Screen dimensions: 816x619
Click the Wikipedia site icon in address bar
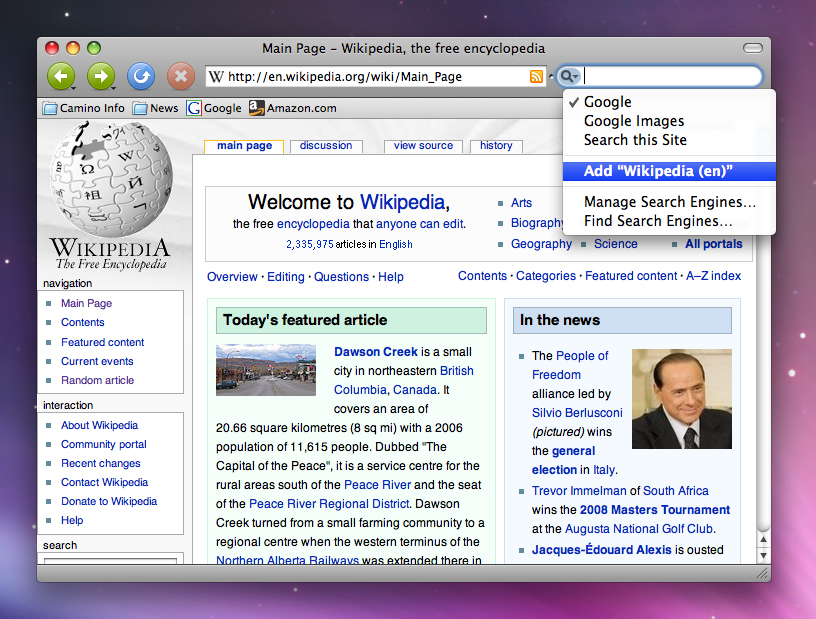coord(216,77)
